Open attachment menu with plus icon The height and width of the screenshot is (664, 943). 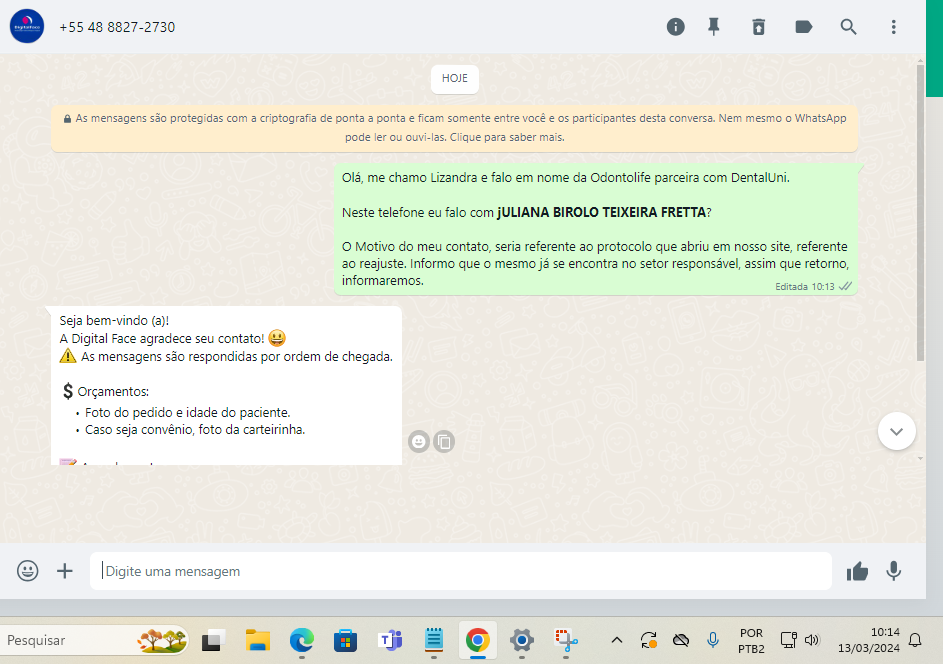(65, 571)
